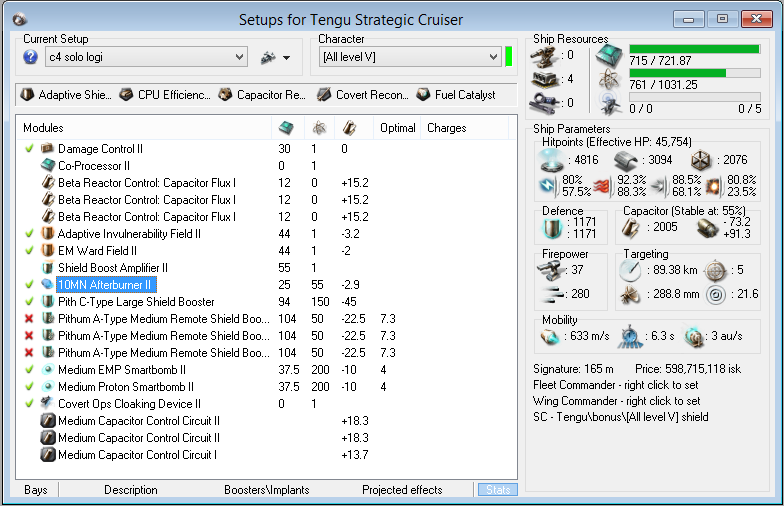Open the Boosters\Implants tab
This screenshot has height=506, width=784.
[x=266, y=490]
